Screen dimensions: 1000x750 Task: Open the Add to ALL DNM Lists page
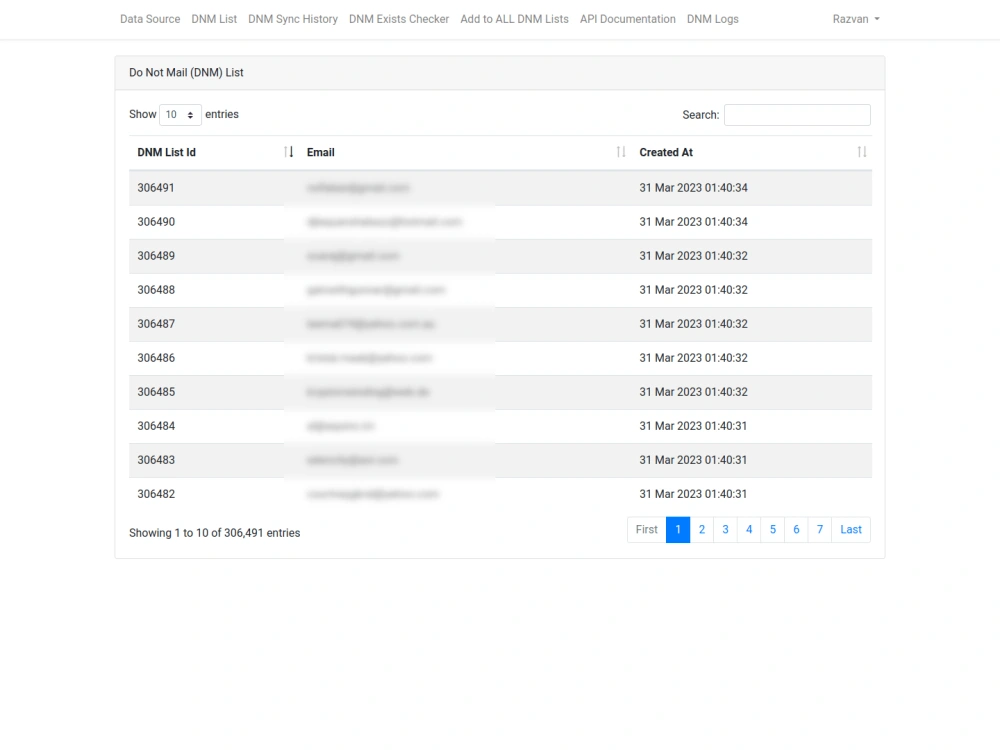[514, 19]
